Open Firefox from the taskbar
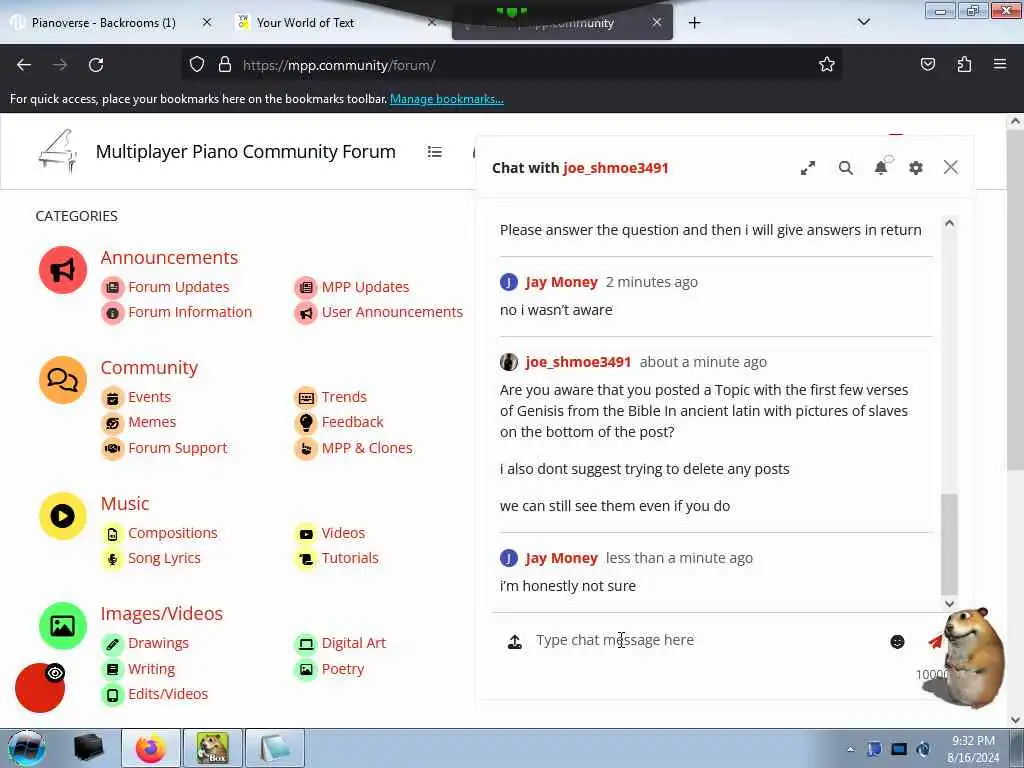The width and height of the screenshot is (1024, 768). click(151, 748)
